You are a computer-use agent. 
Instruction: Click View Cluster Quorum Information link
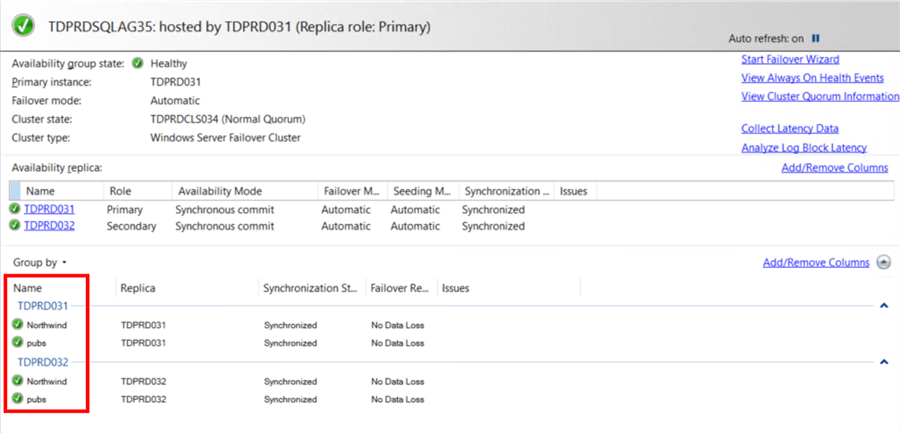pos(820,97)
